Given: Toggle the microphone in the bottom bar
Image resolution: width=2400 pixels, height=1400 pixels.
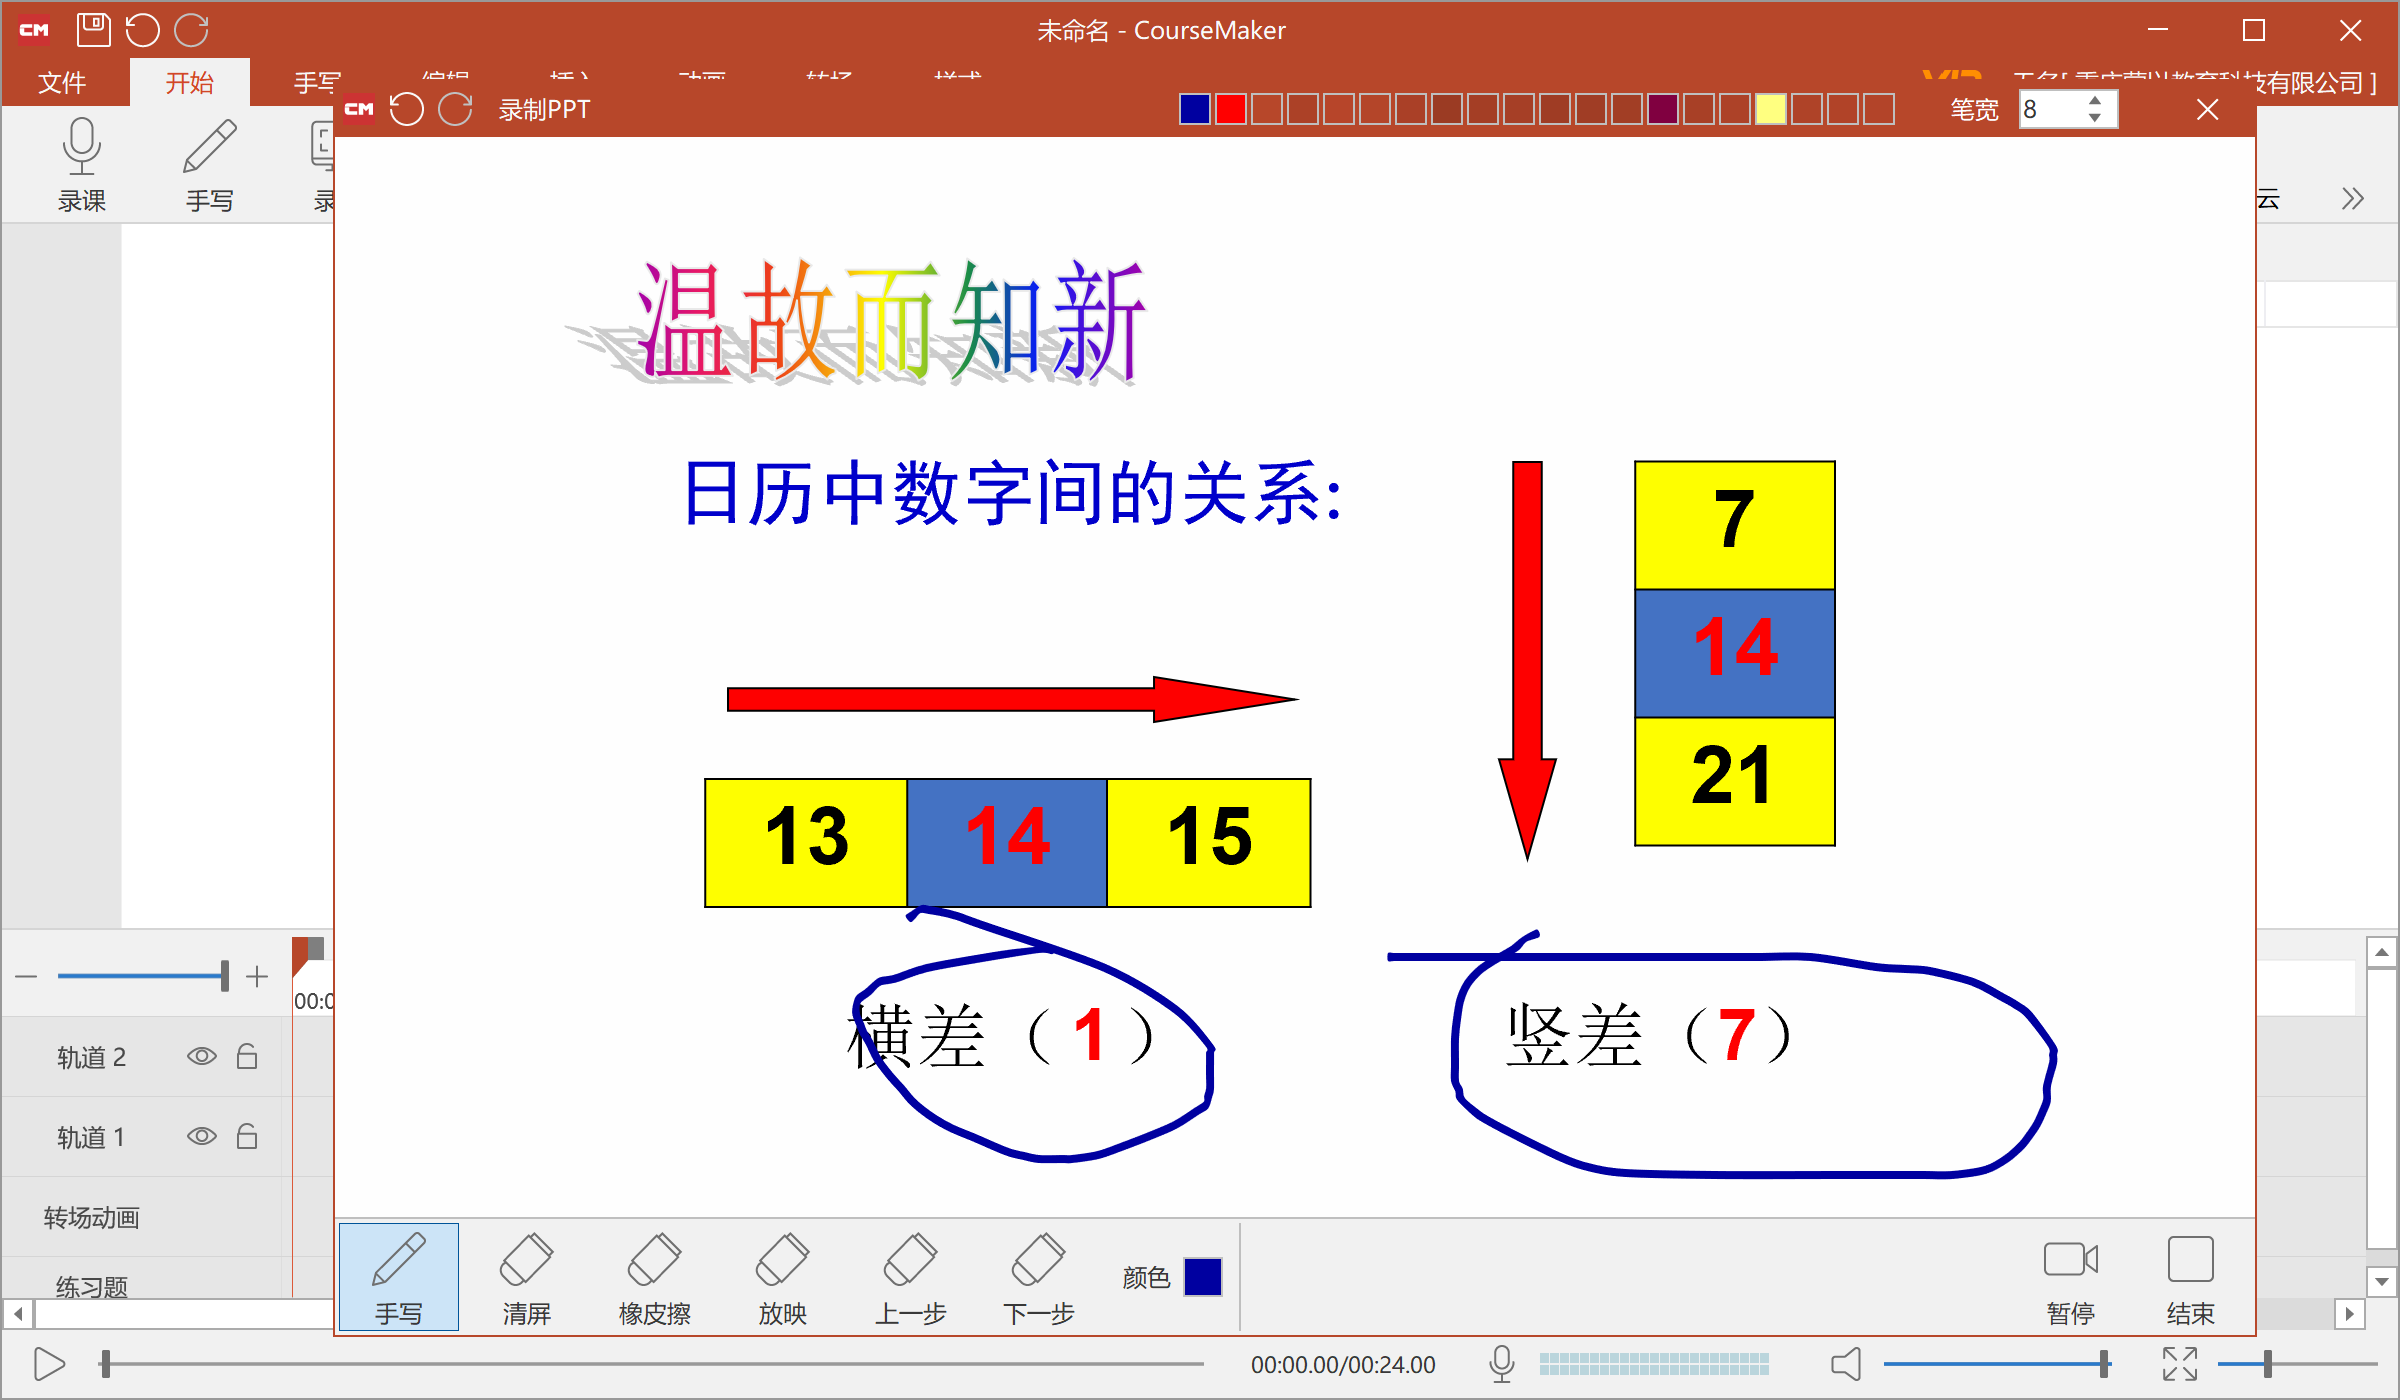Looking at the screenshot, I should (1501, 1362).
